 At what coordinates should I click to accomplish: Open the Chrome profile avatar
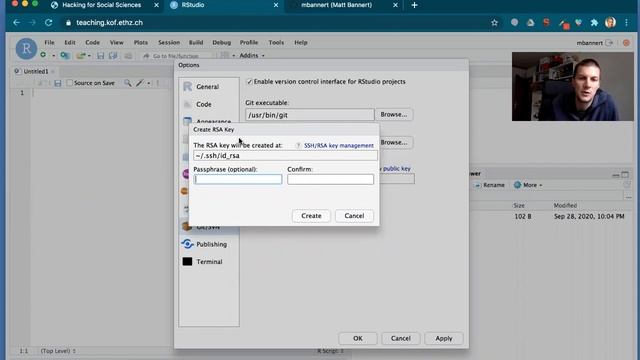coord(610,22)
